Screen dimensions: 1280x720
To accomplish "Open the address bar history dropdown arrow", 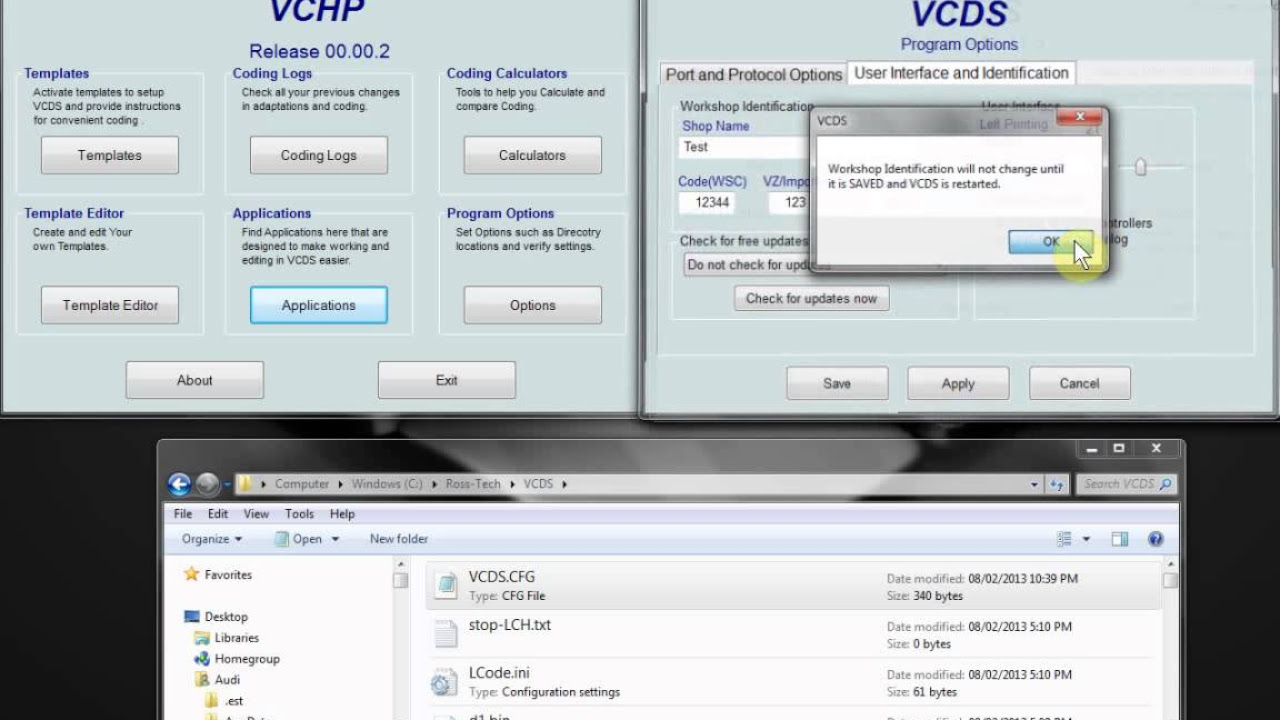I will (x=1035, y=484).
